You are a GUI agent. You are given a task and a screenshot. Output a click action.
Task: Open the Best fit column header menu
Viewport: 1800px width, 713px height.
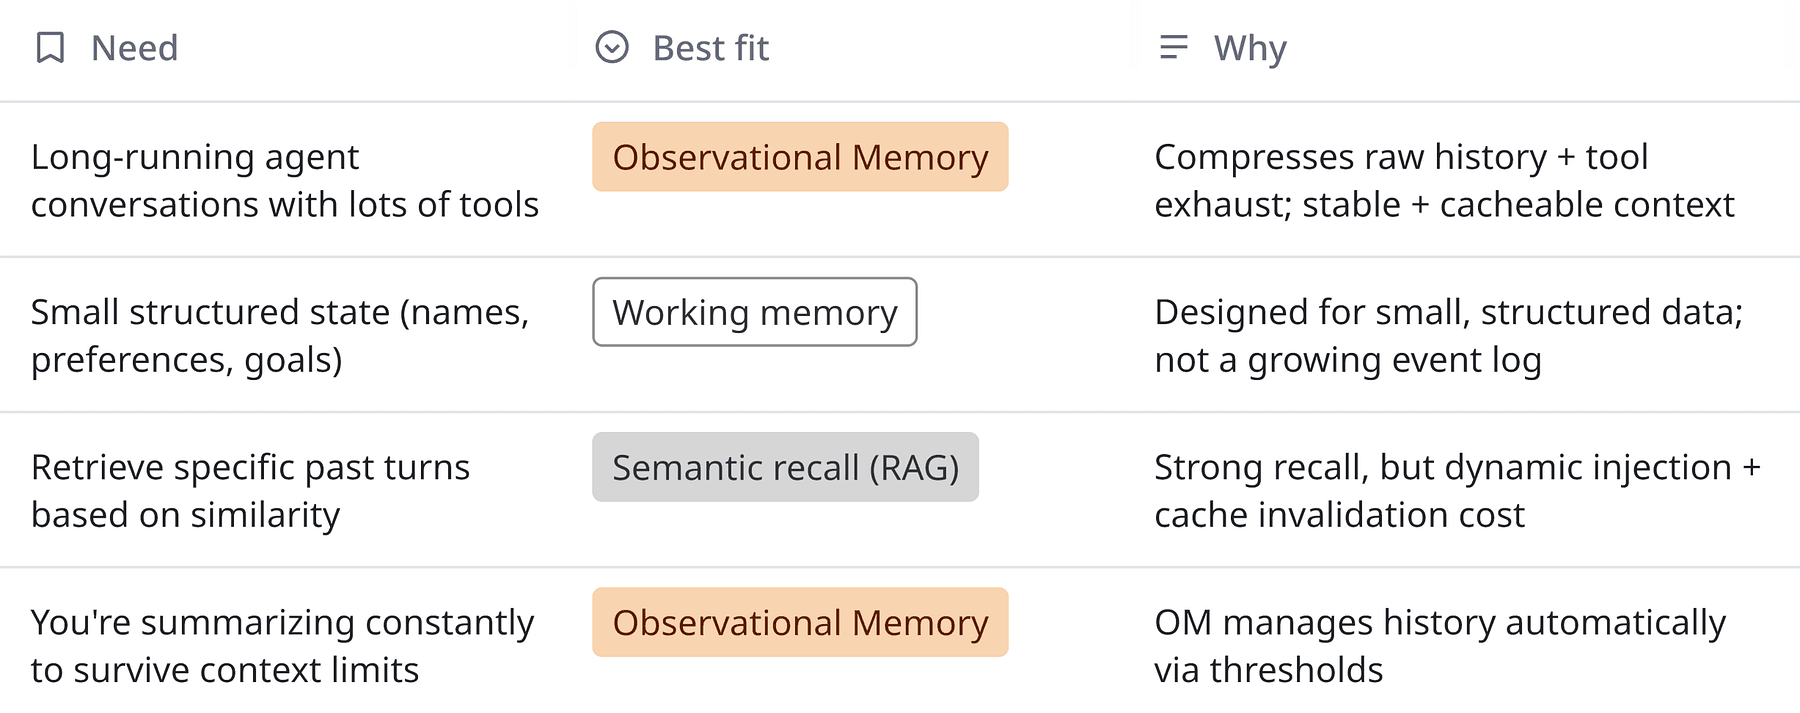click(710, 48)
